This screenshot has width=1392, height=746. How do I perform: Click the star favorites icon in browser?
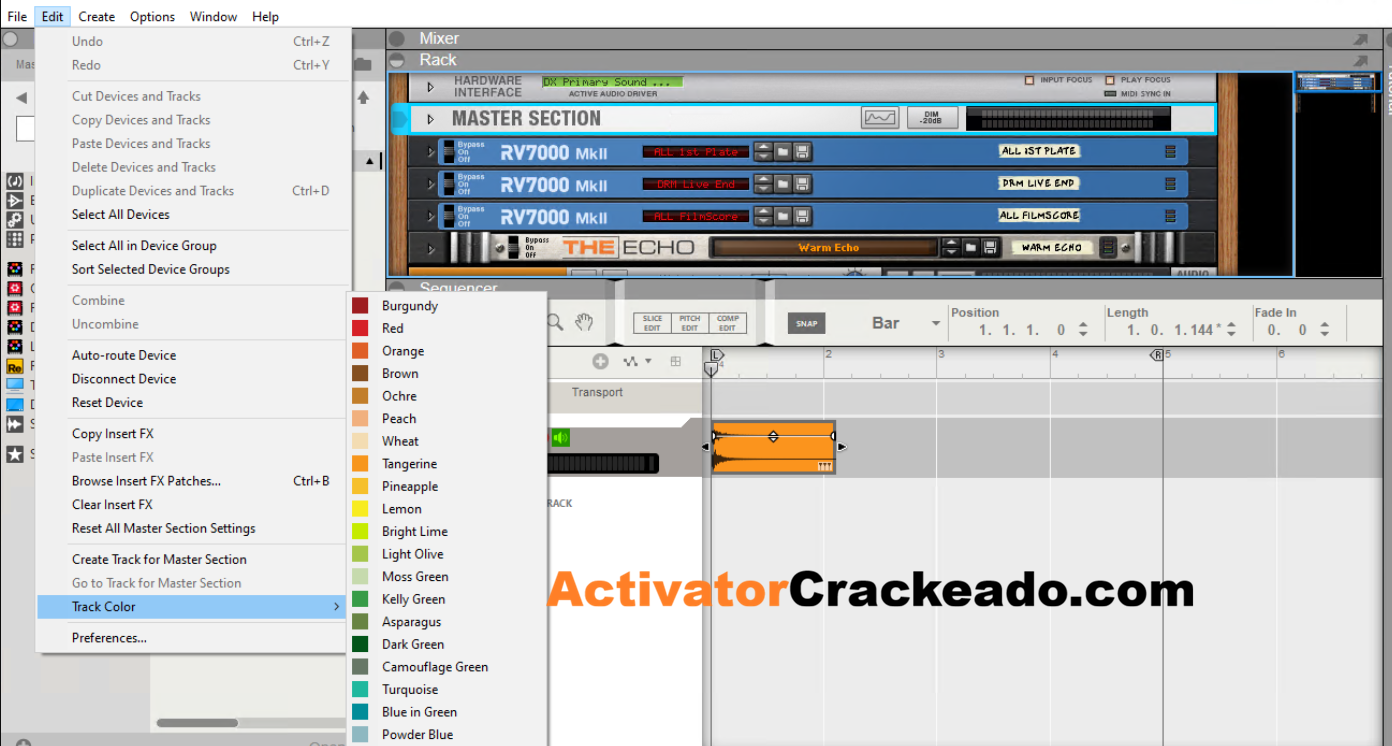pos(15,454)
